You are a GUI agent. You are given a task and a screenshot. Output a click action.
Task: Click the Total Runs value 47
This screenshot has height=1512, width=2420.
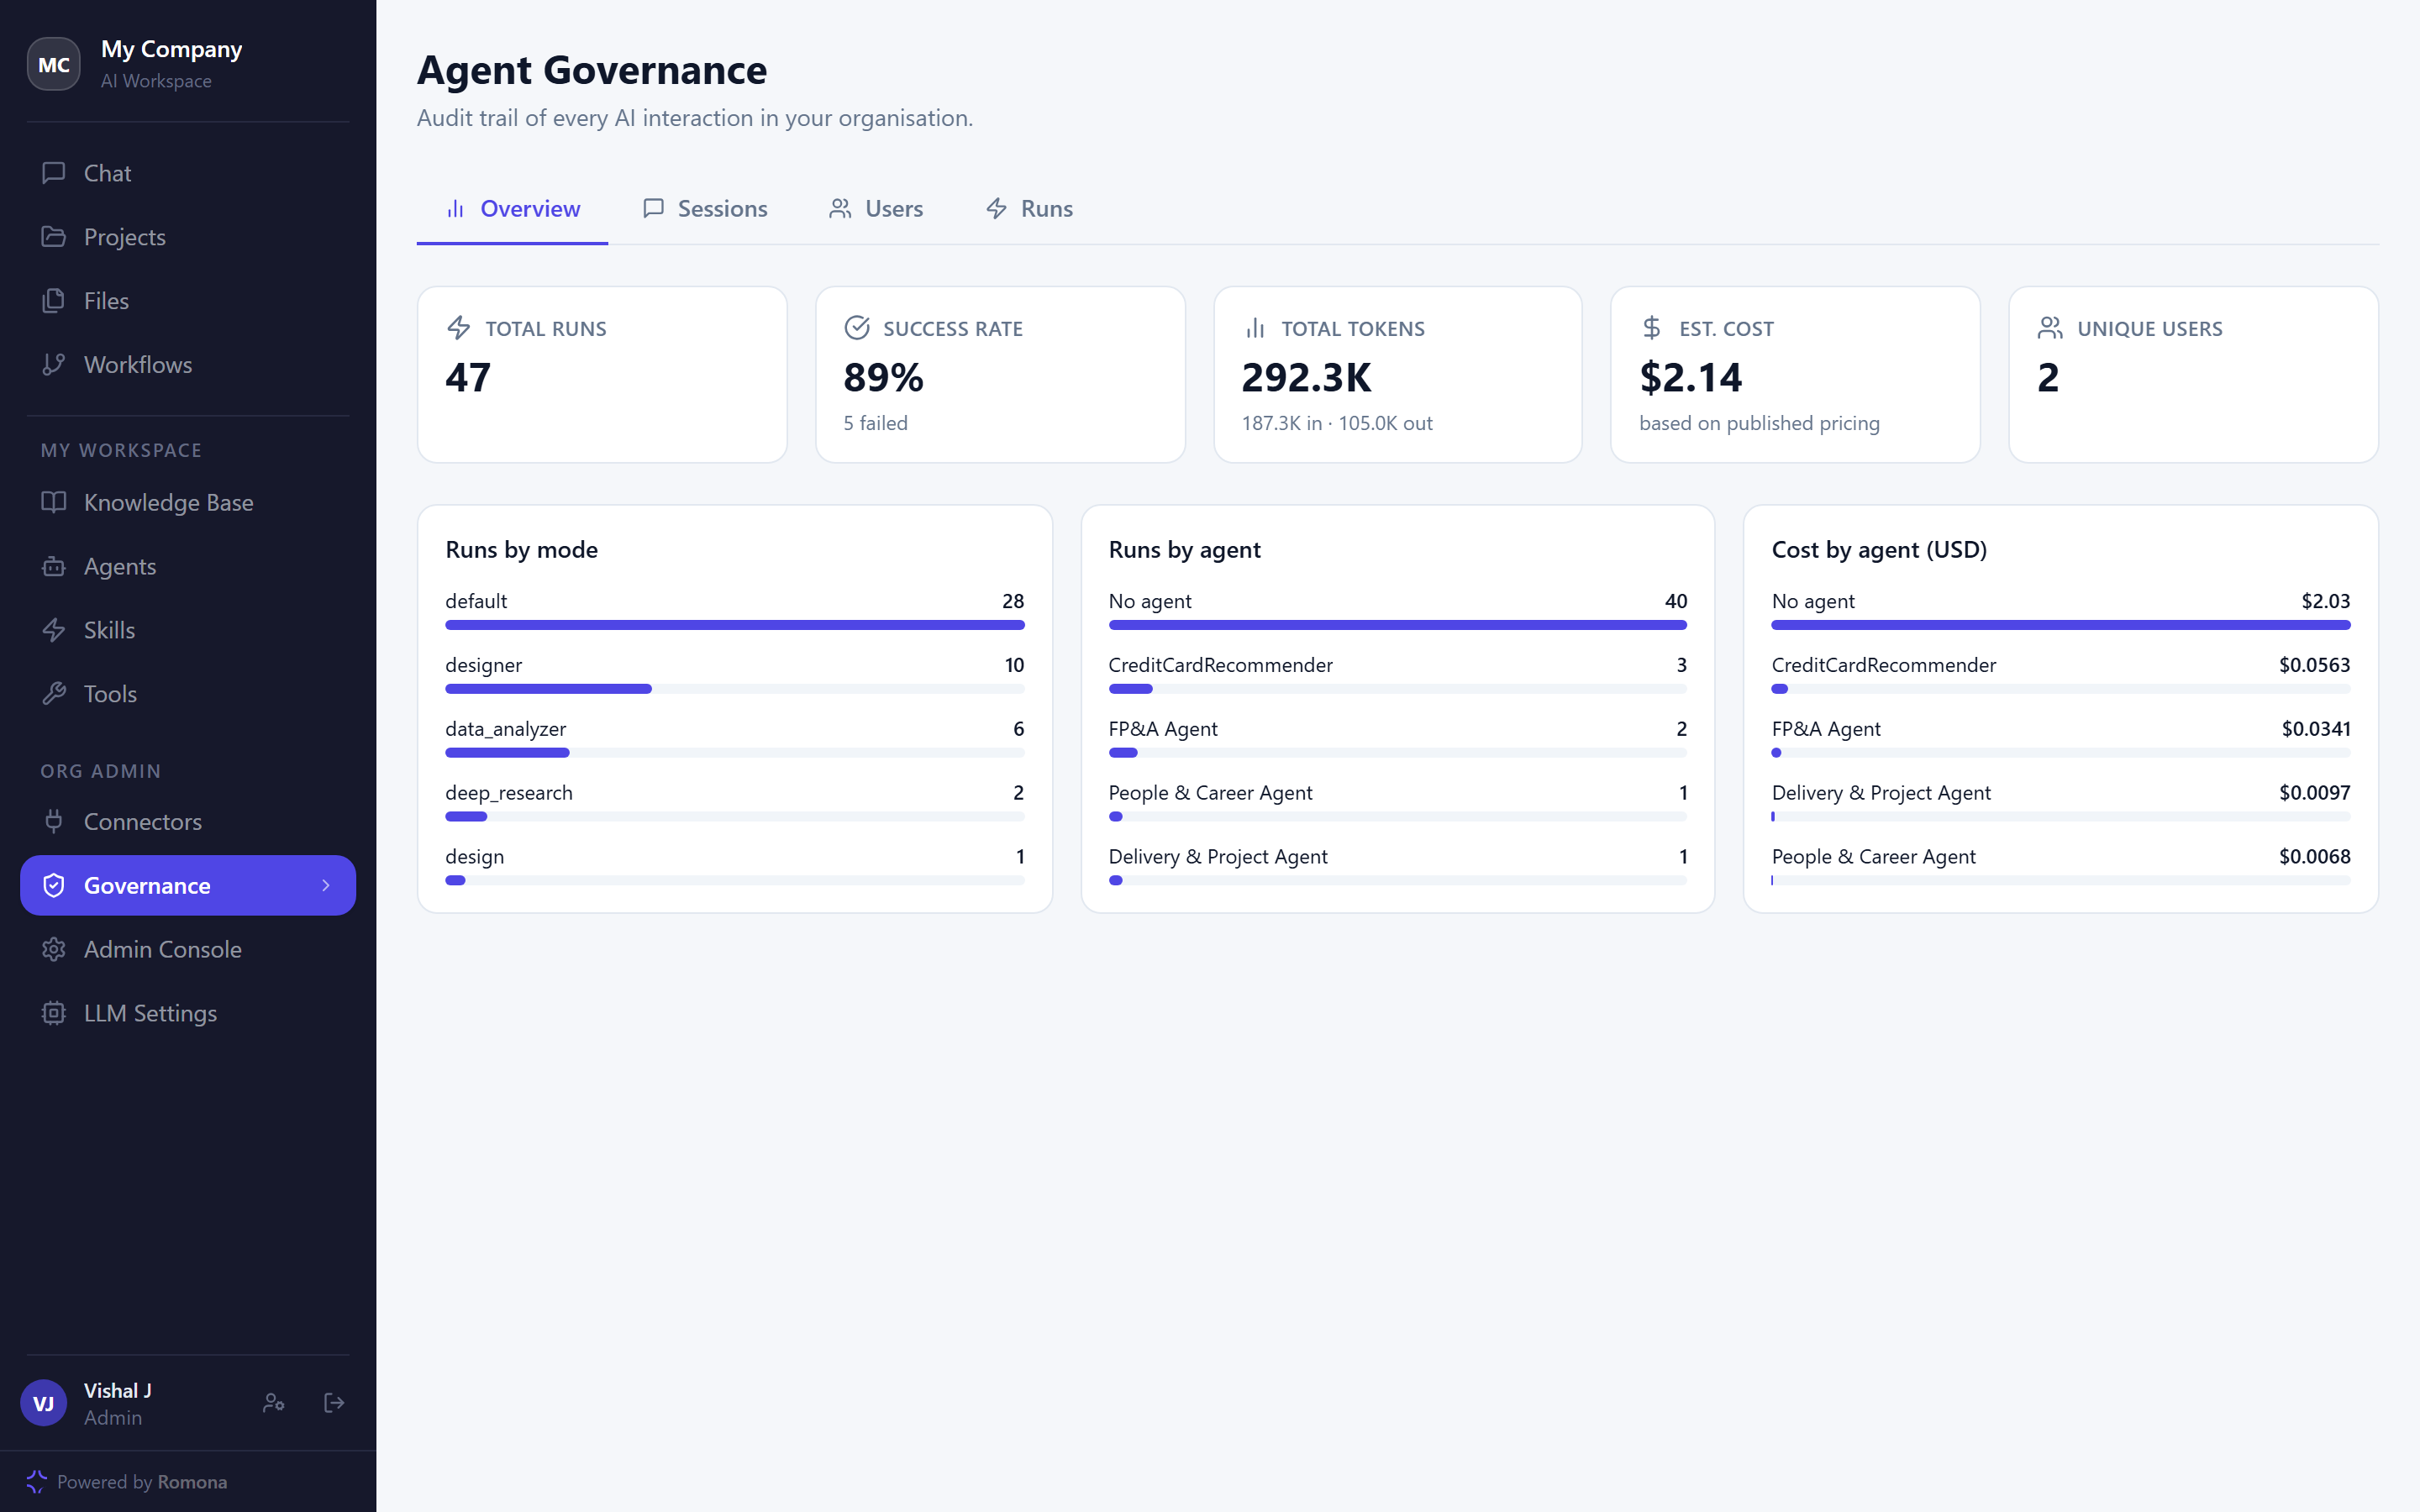[x=468, y=378]
